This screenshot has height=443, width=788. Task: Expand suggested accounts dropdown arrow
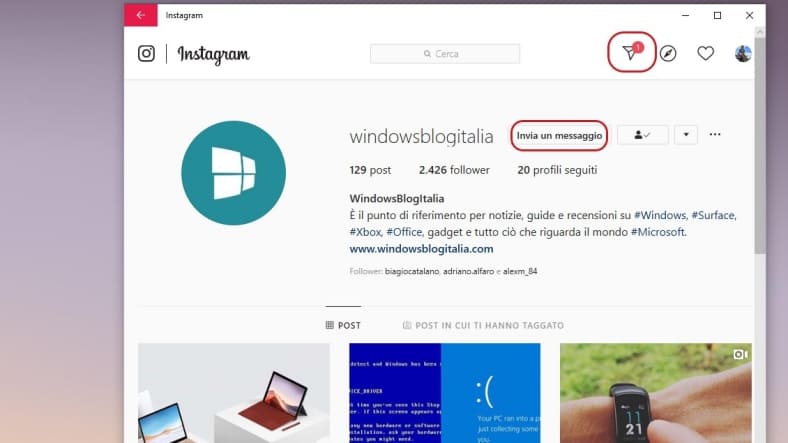tap(685, 135)
